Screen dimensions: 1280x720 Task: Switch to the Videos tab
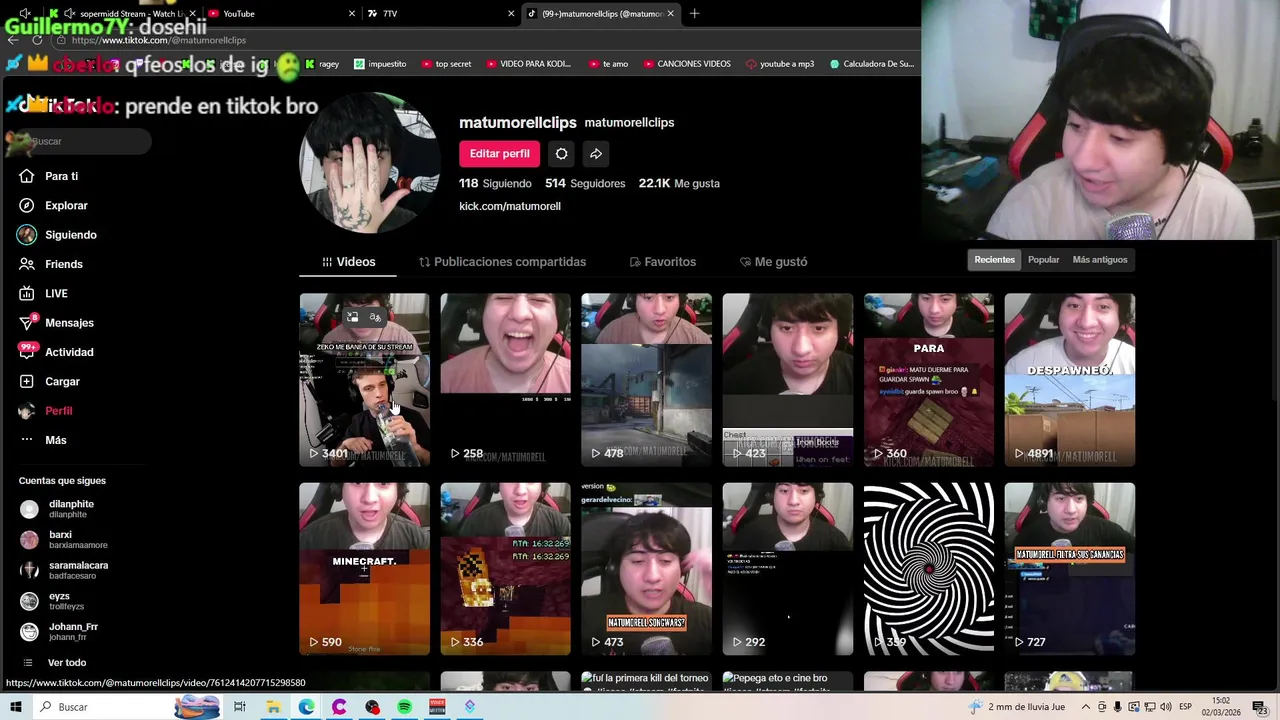(348, 262)
